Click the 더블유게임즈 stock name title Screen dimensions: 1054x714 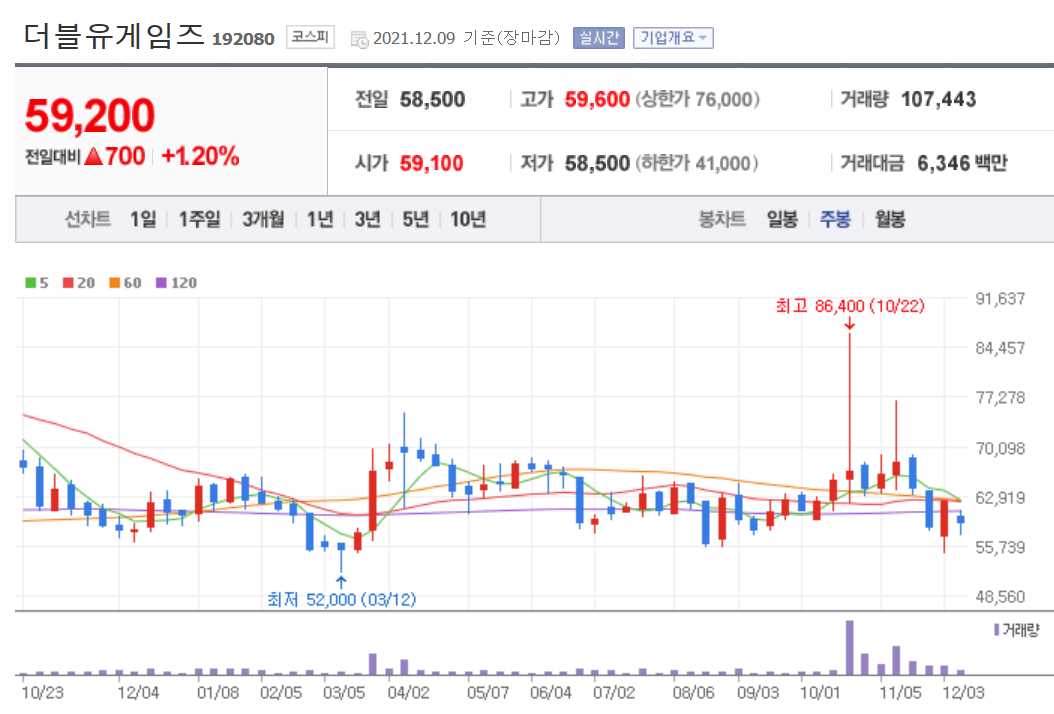click(114, 34)
